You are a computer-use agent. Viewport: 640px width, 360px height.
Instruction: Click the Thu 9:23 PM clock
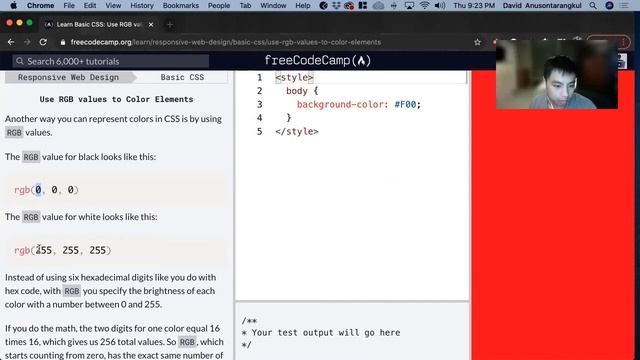point(474,5)
